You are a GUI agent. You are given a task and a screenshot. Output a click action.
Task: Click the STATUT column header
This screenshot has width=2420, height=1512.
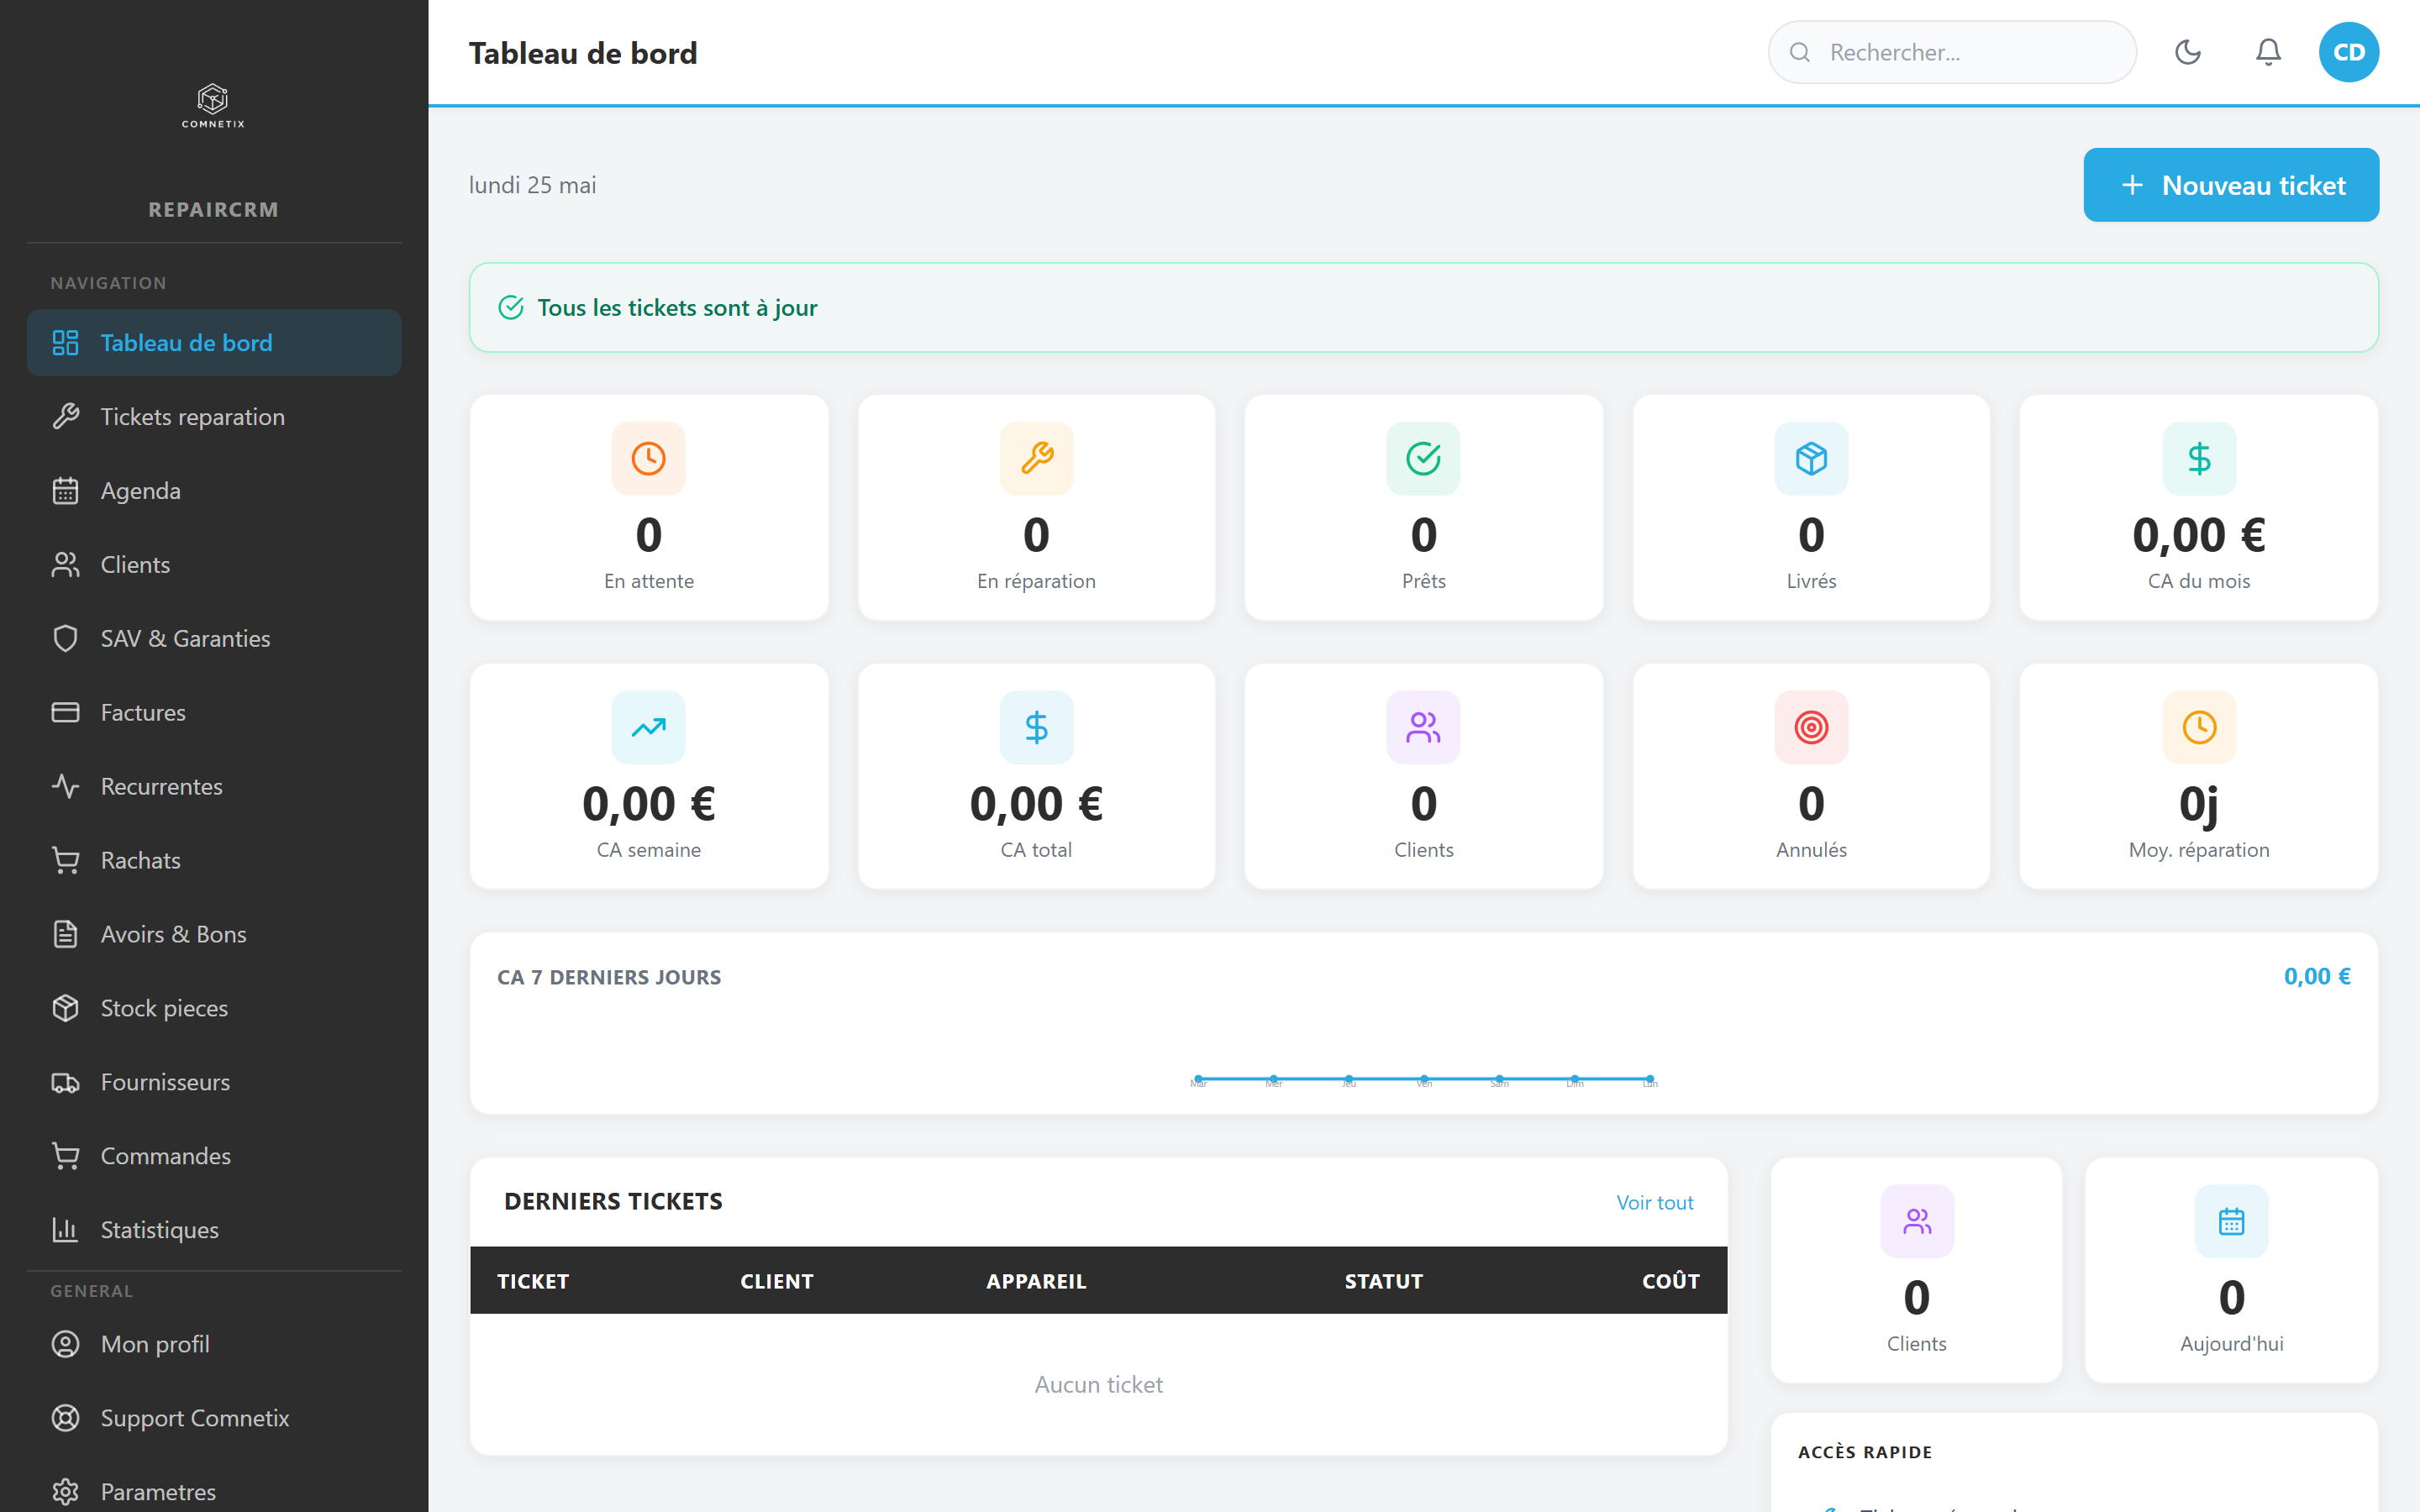1383,1281
